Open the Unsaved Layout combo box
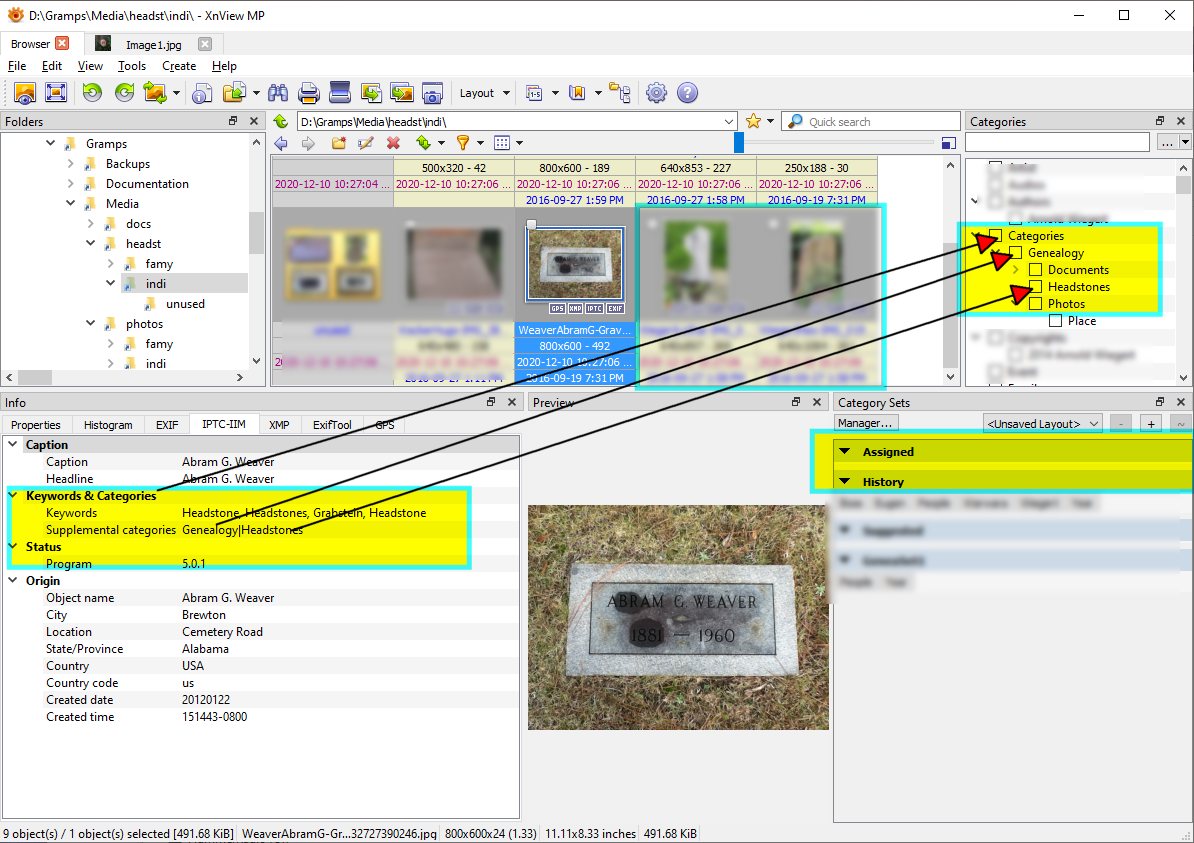This screenshot has width=1194, height=843. click(x=1042, y=424)
